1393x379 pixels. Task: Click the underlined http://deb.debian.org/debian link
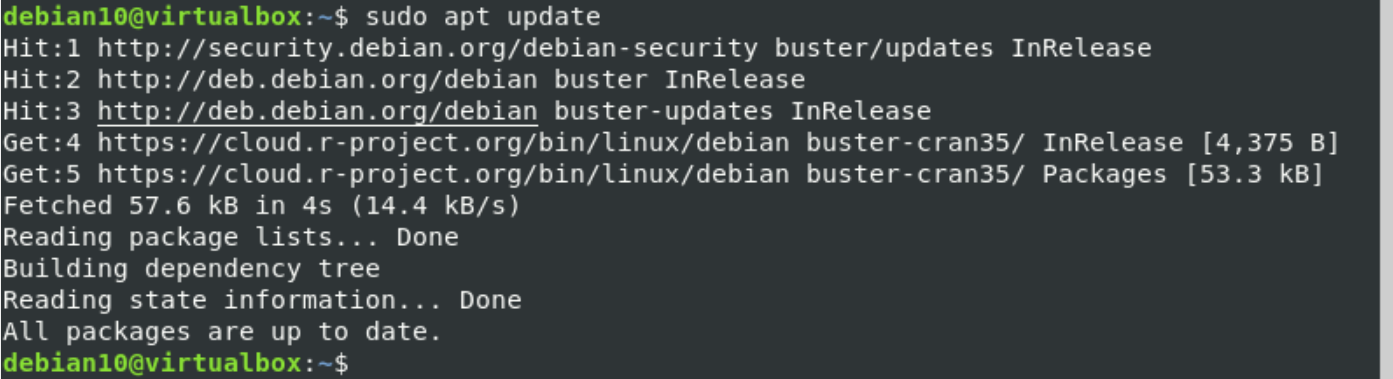coord(318,111)
